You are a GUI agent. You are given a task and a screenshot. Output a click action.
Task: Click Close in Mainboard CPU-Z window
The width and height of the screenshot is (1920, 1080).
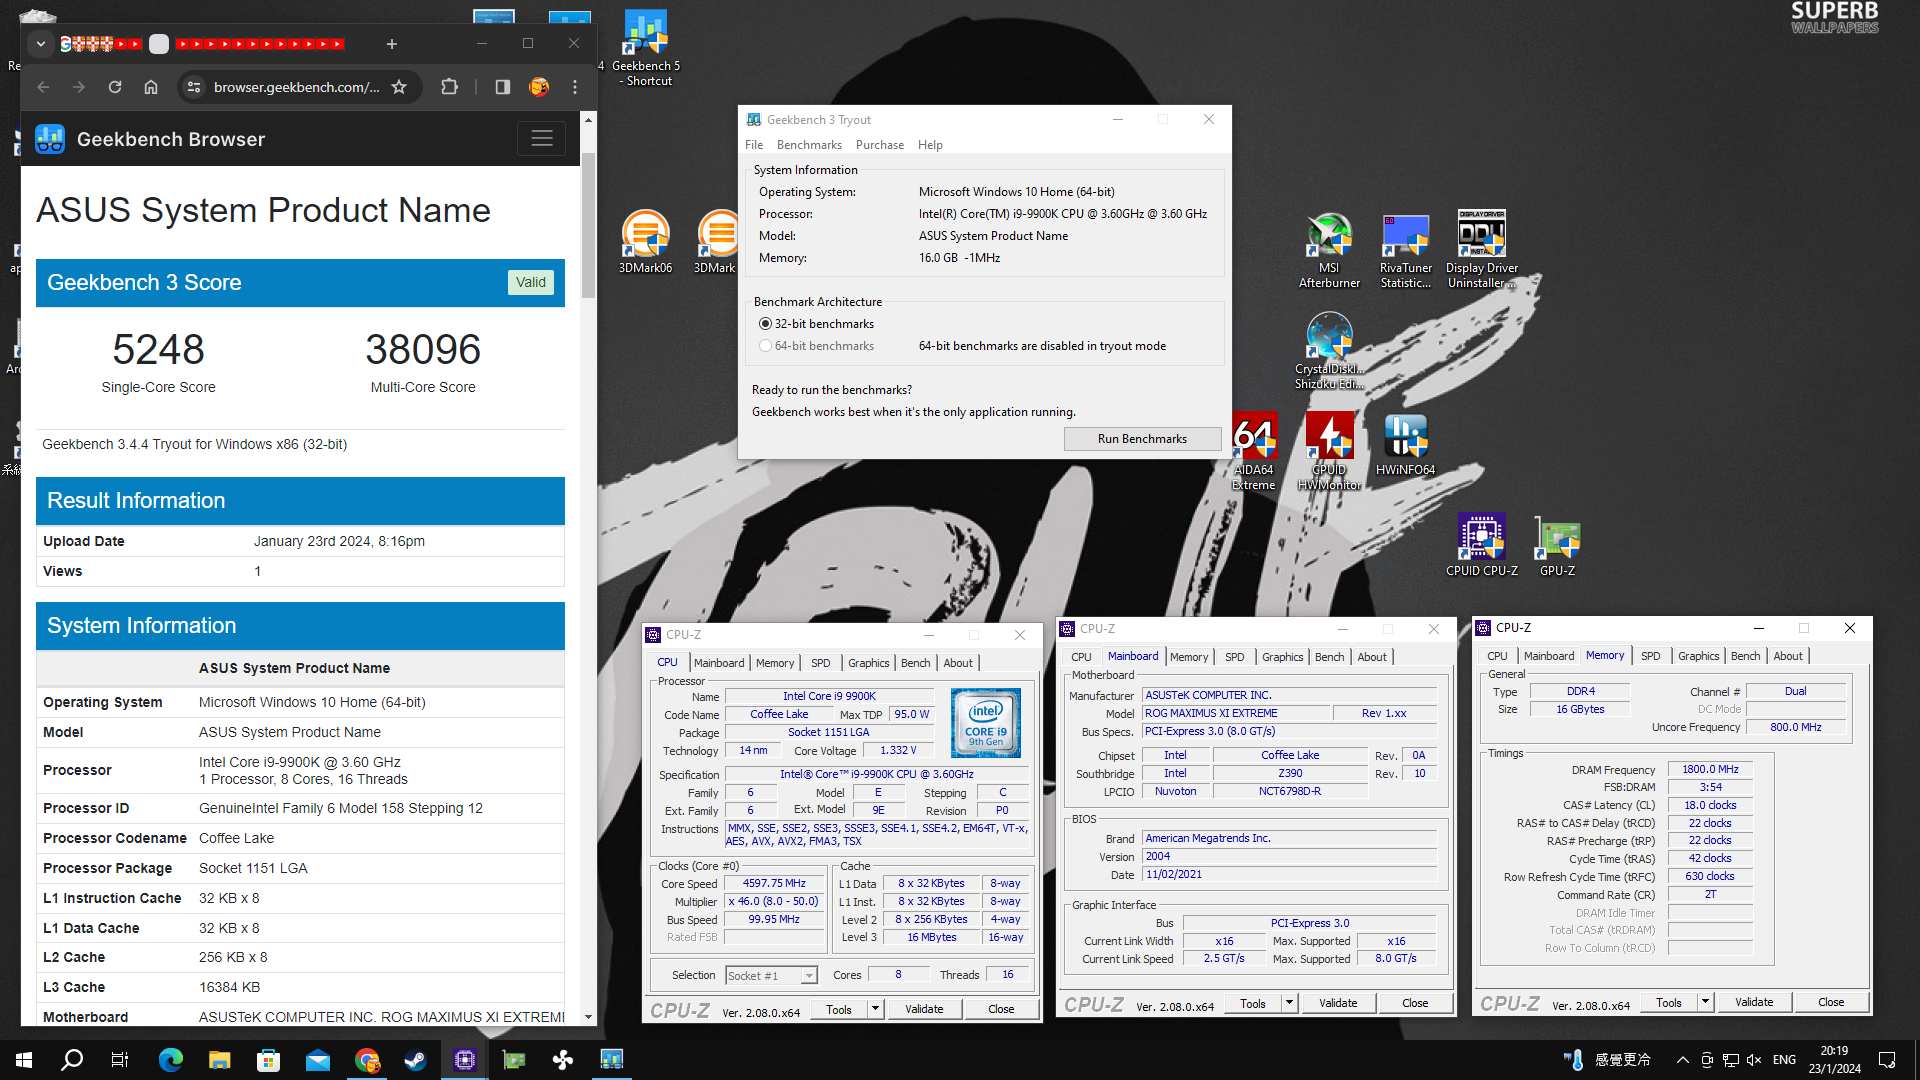[1415, 1003]
